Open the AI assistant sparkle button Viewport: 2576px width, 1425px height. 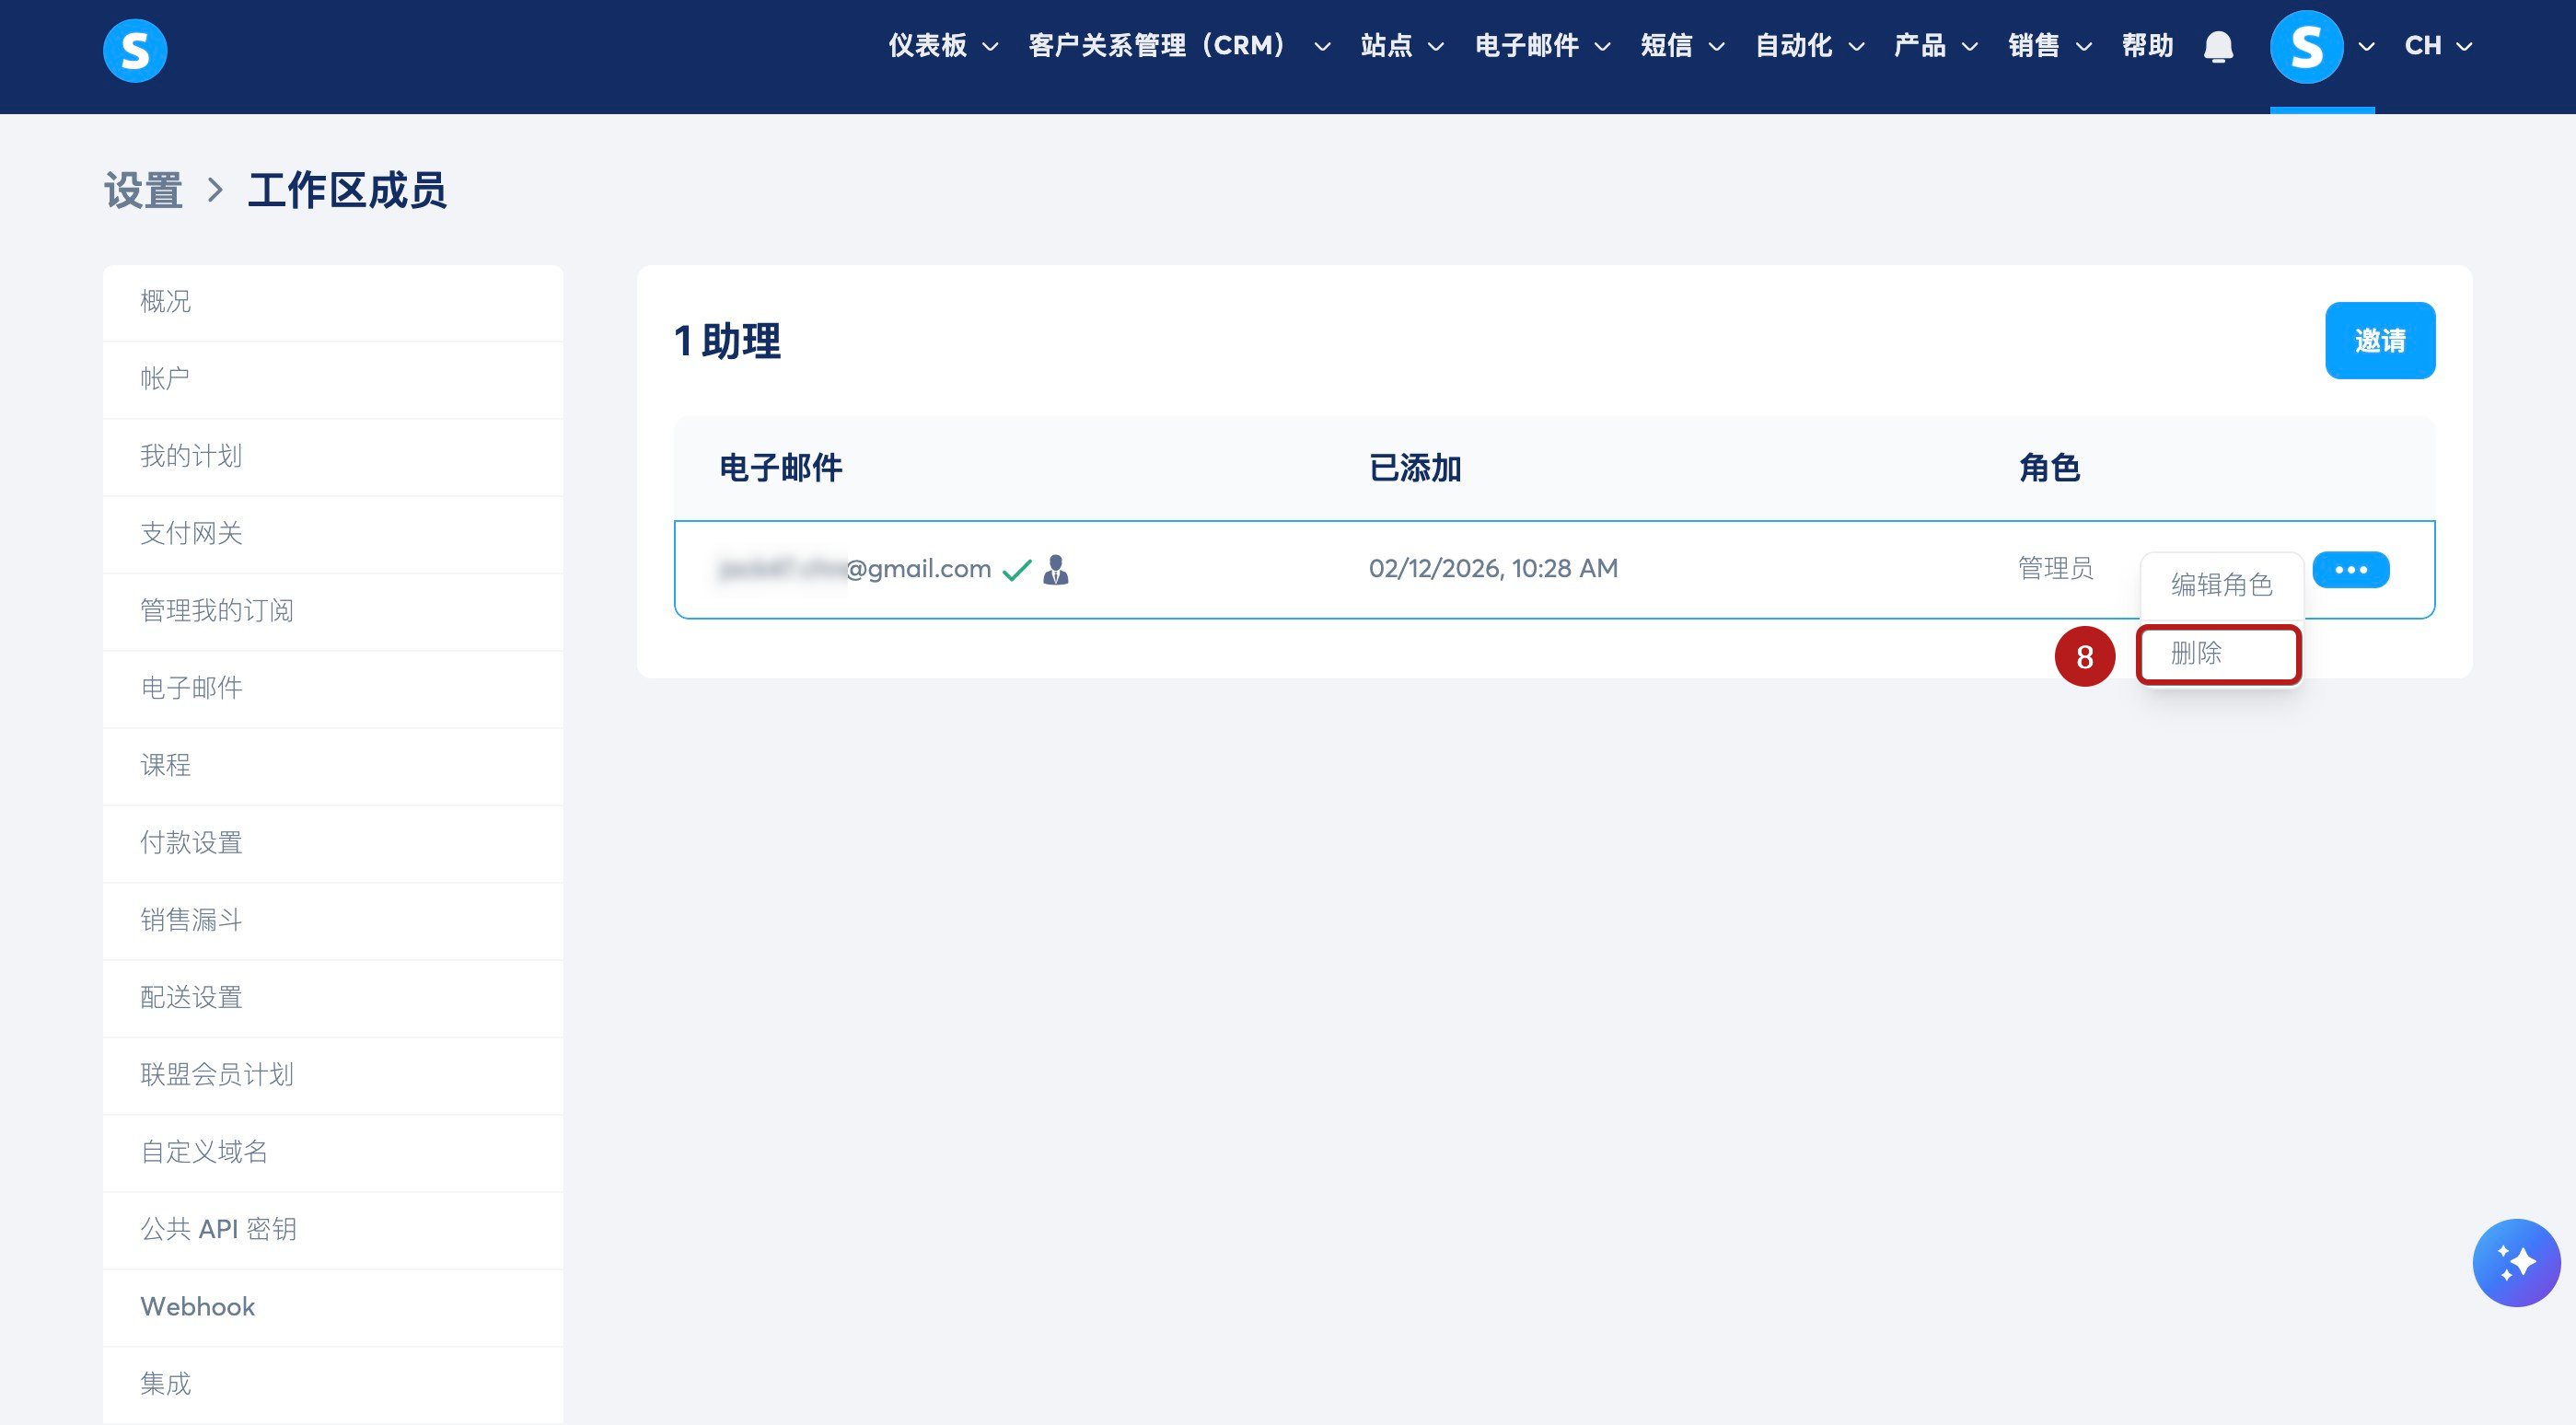[2515, 1262]
